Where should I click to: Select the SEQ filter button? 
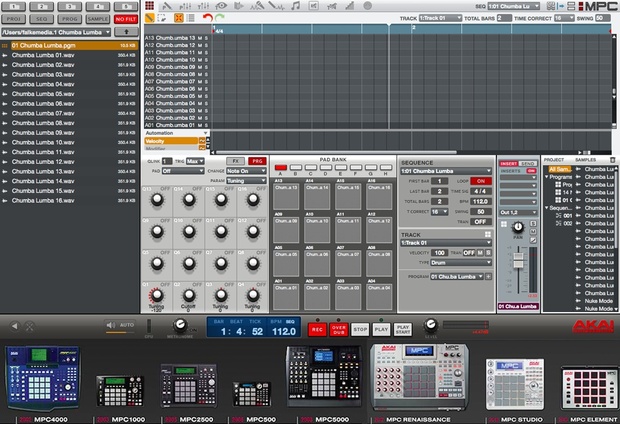tap(42, 19)
